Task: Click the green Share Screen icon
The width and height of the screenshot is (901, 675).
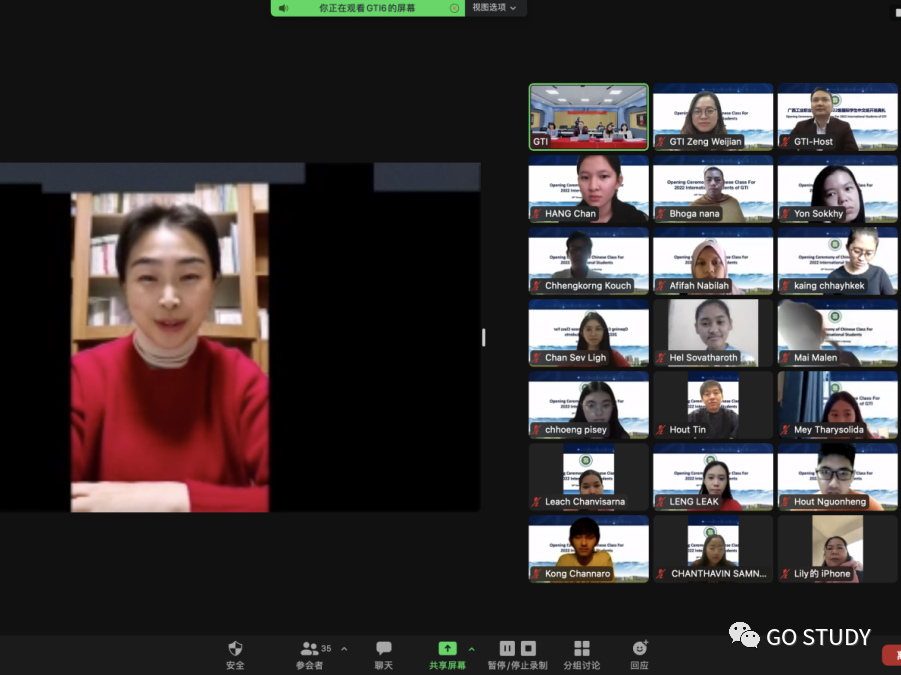Action: (x=447, y=649)
